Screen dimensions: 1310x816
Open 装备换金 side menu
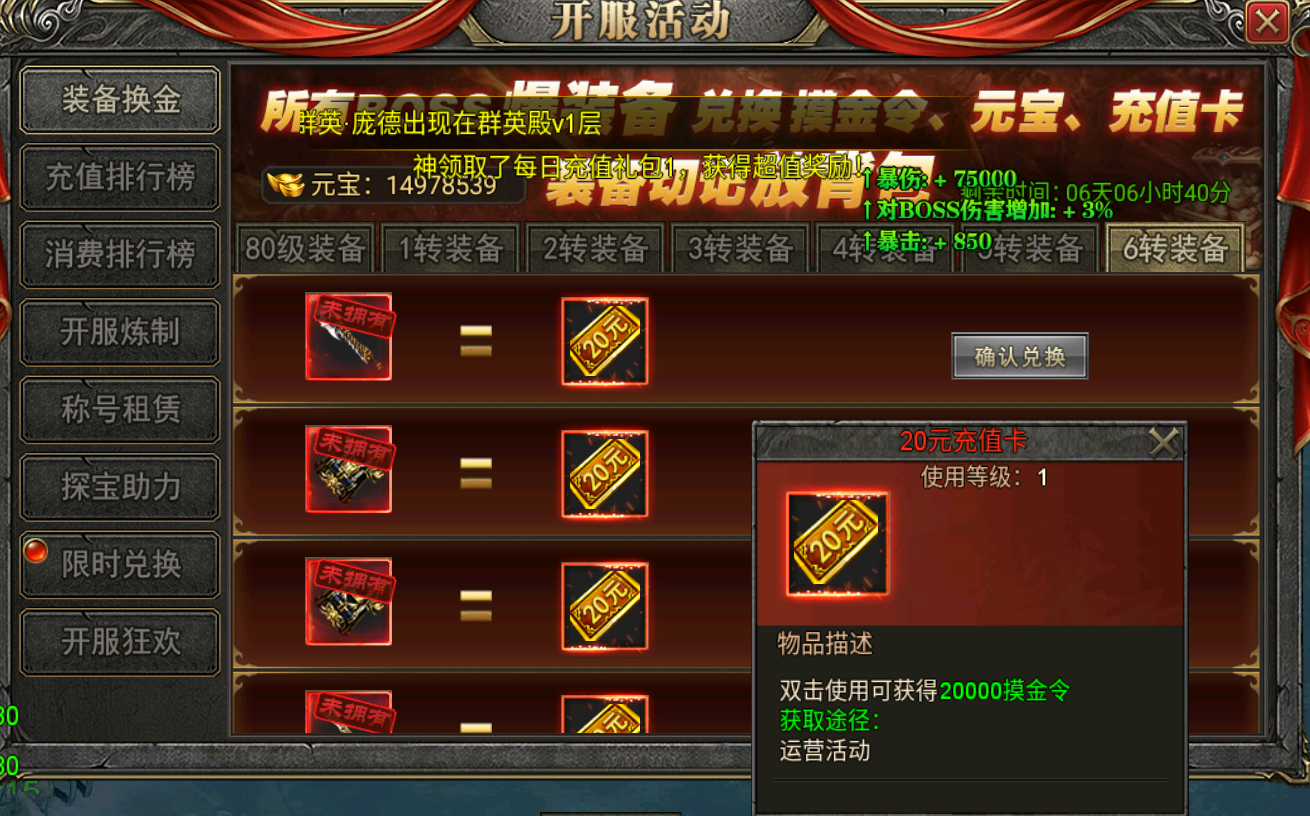coord(120,100)
